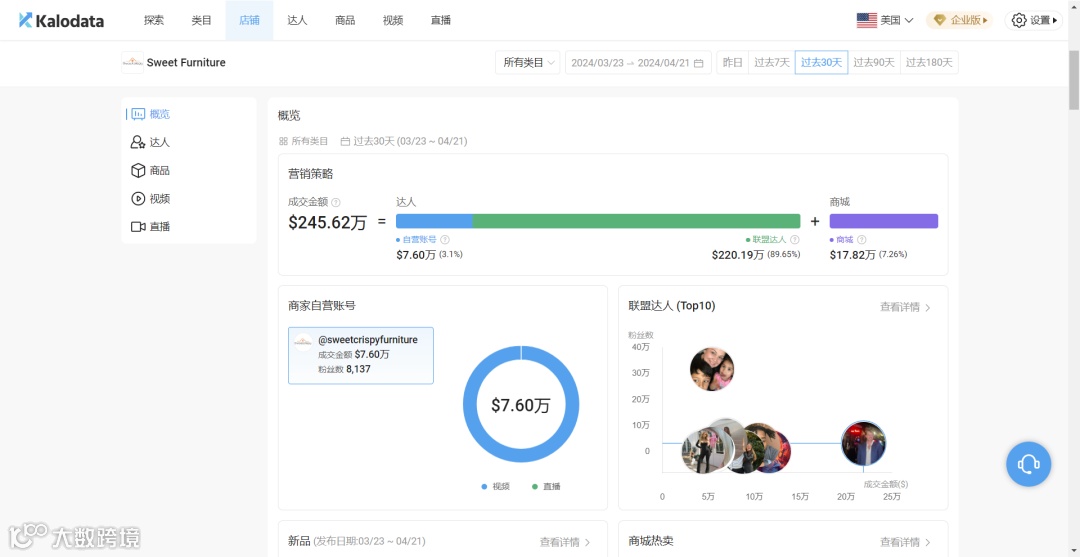Click the diamond icon beside 企业版
The width and height of the screenshot is (1080, 557).
point(939,21)
